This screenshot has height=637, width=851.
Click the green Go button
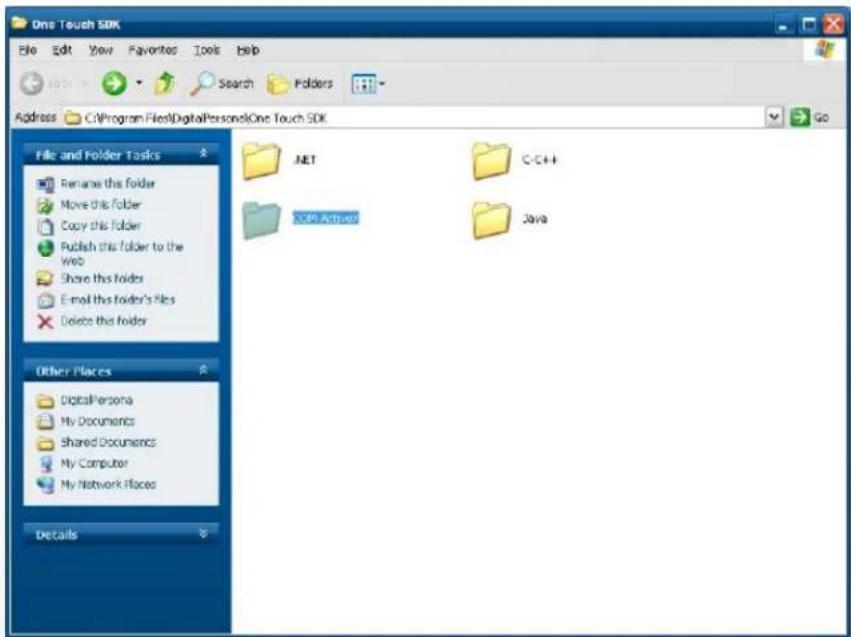[x=809, y=117]
